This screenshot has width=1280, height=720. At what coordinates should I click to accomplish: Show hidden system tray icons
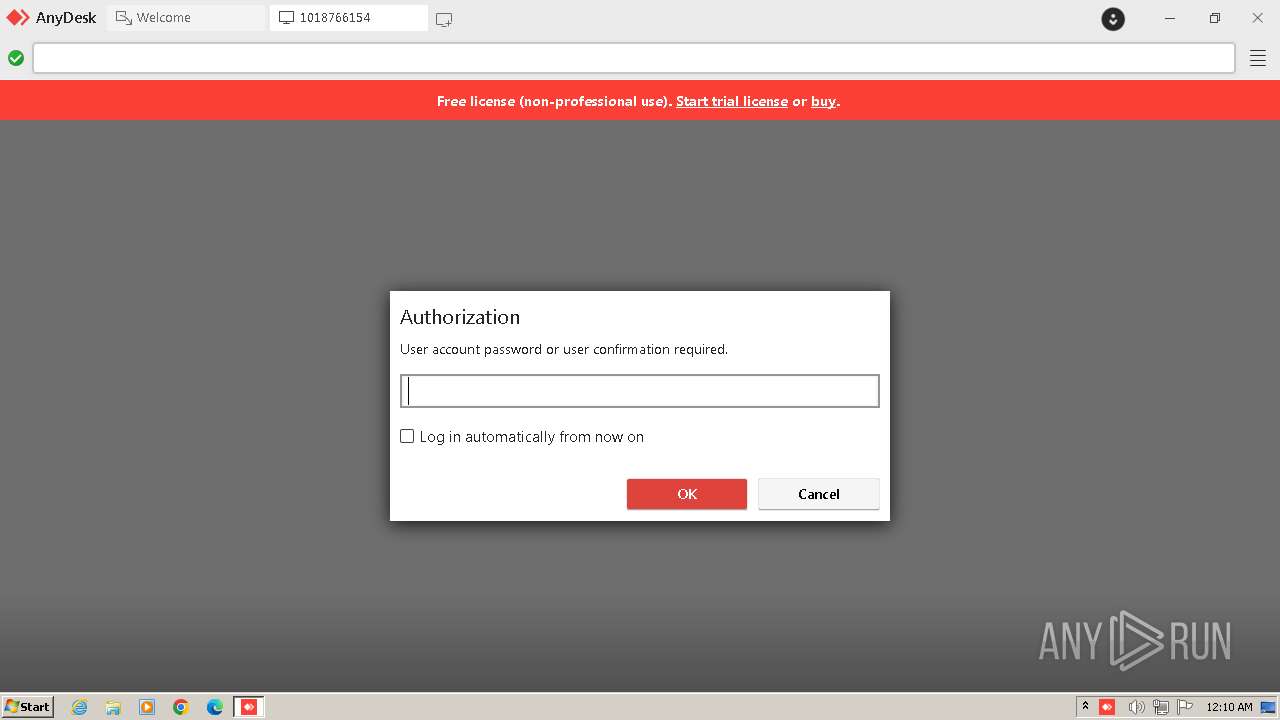tap(1085, 707)
